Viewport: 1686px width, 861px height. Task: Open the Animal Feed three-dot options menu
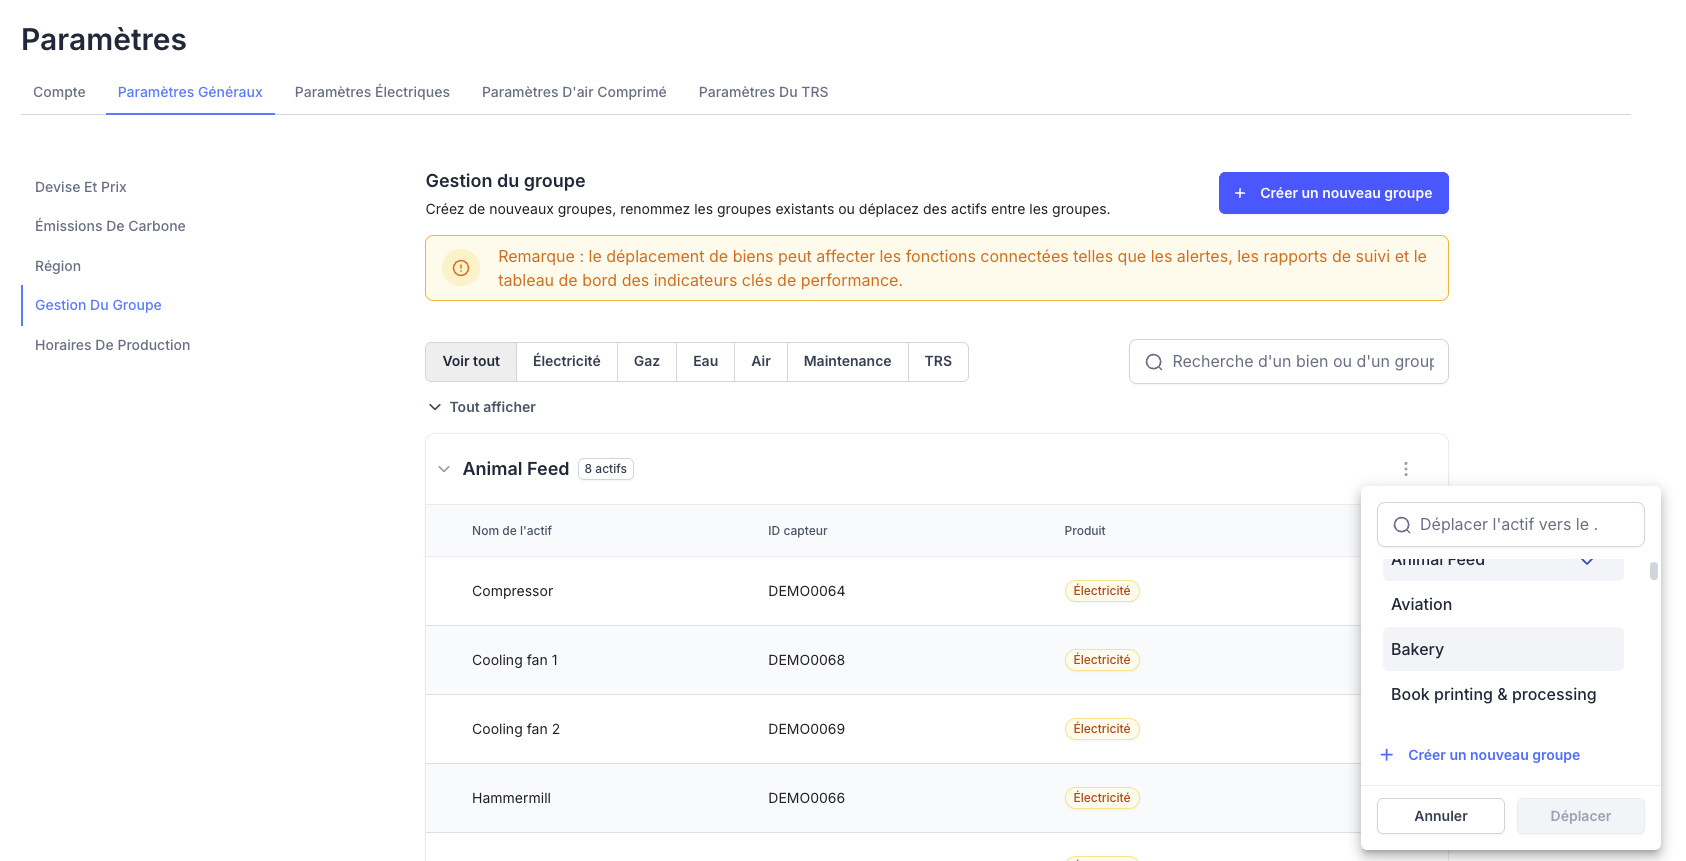coord(1405,469)
